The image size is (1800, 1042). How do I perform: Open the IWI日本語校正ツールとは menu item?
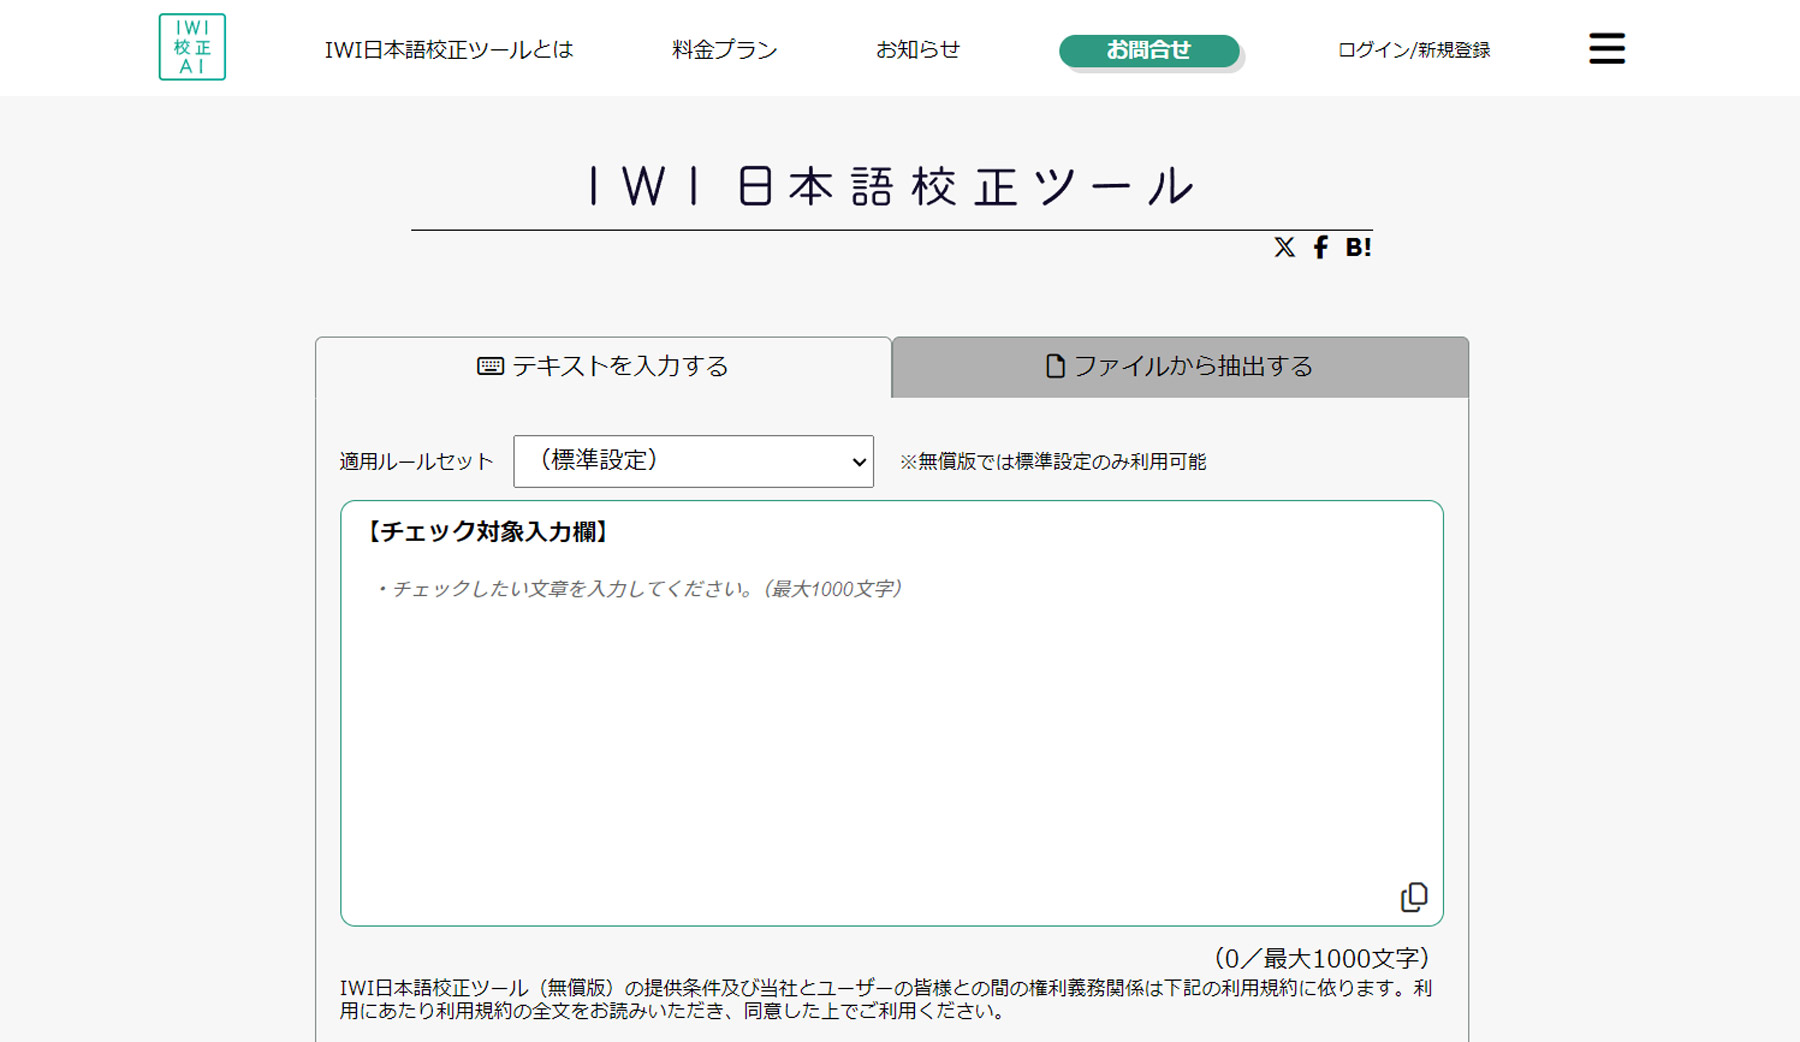click(449, 50)
